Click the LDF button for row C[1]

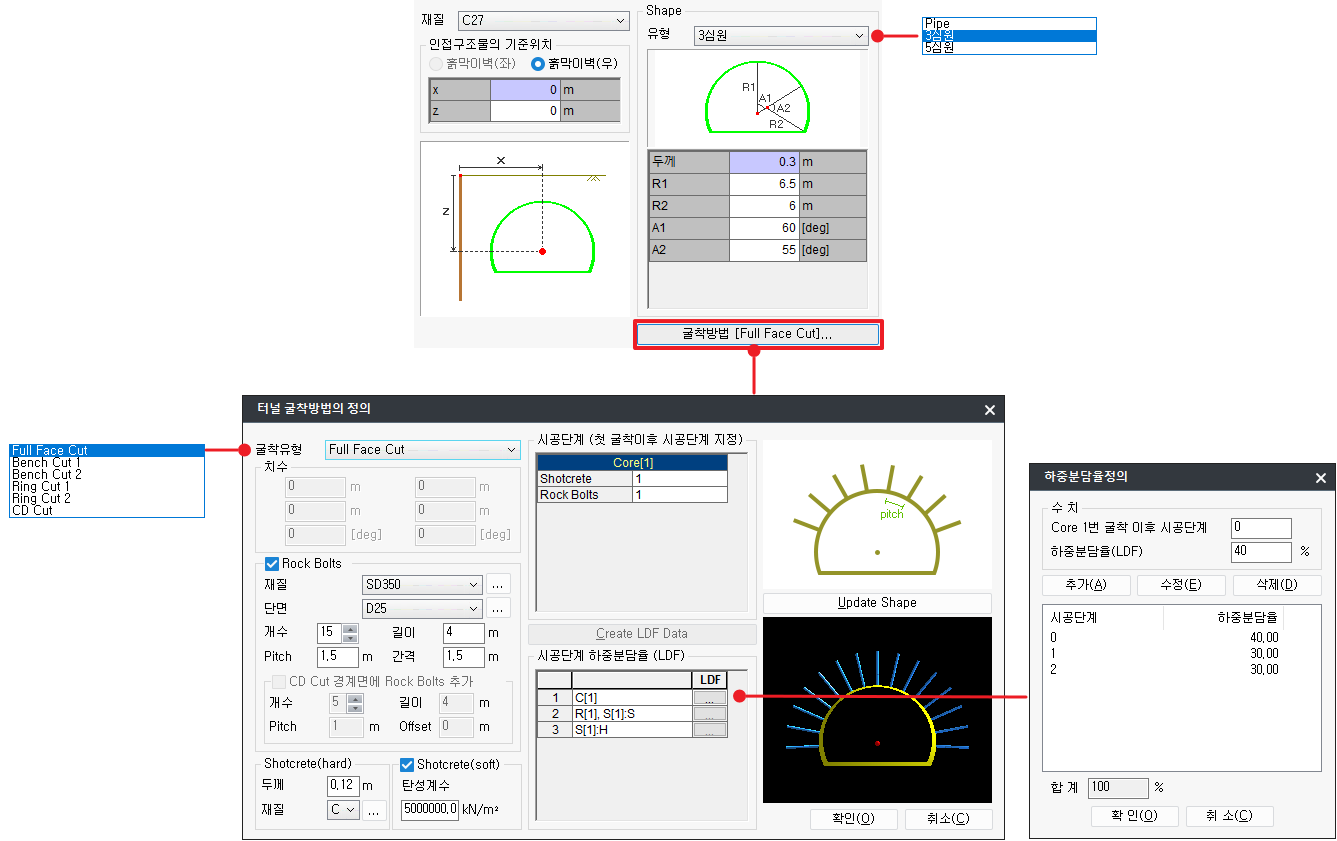pyautogui.click(x=709, y=698)
